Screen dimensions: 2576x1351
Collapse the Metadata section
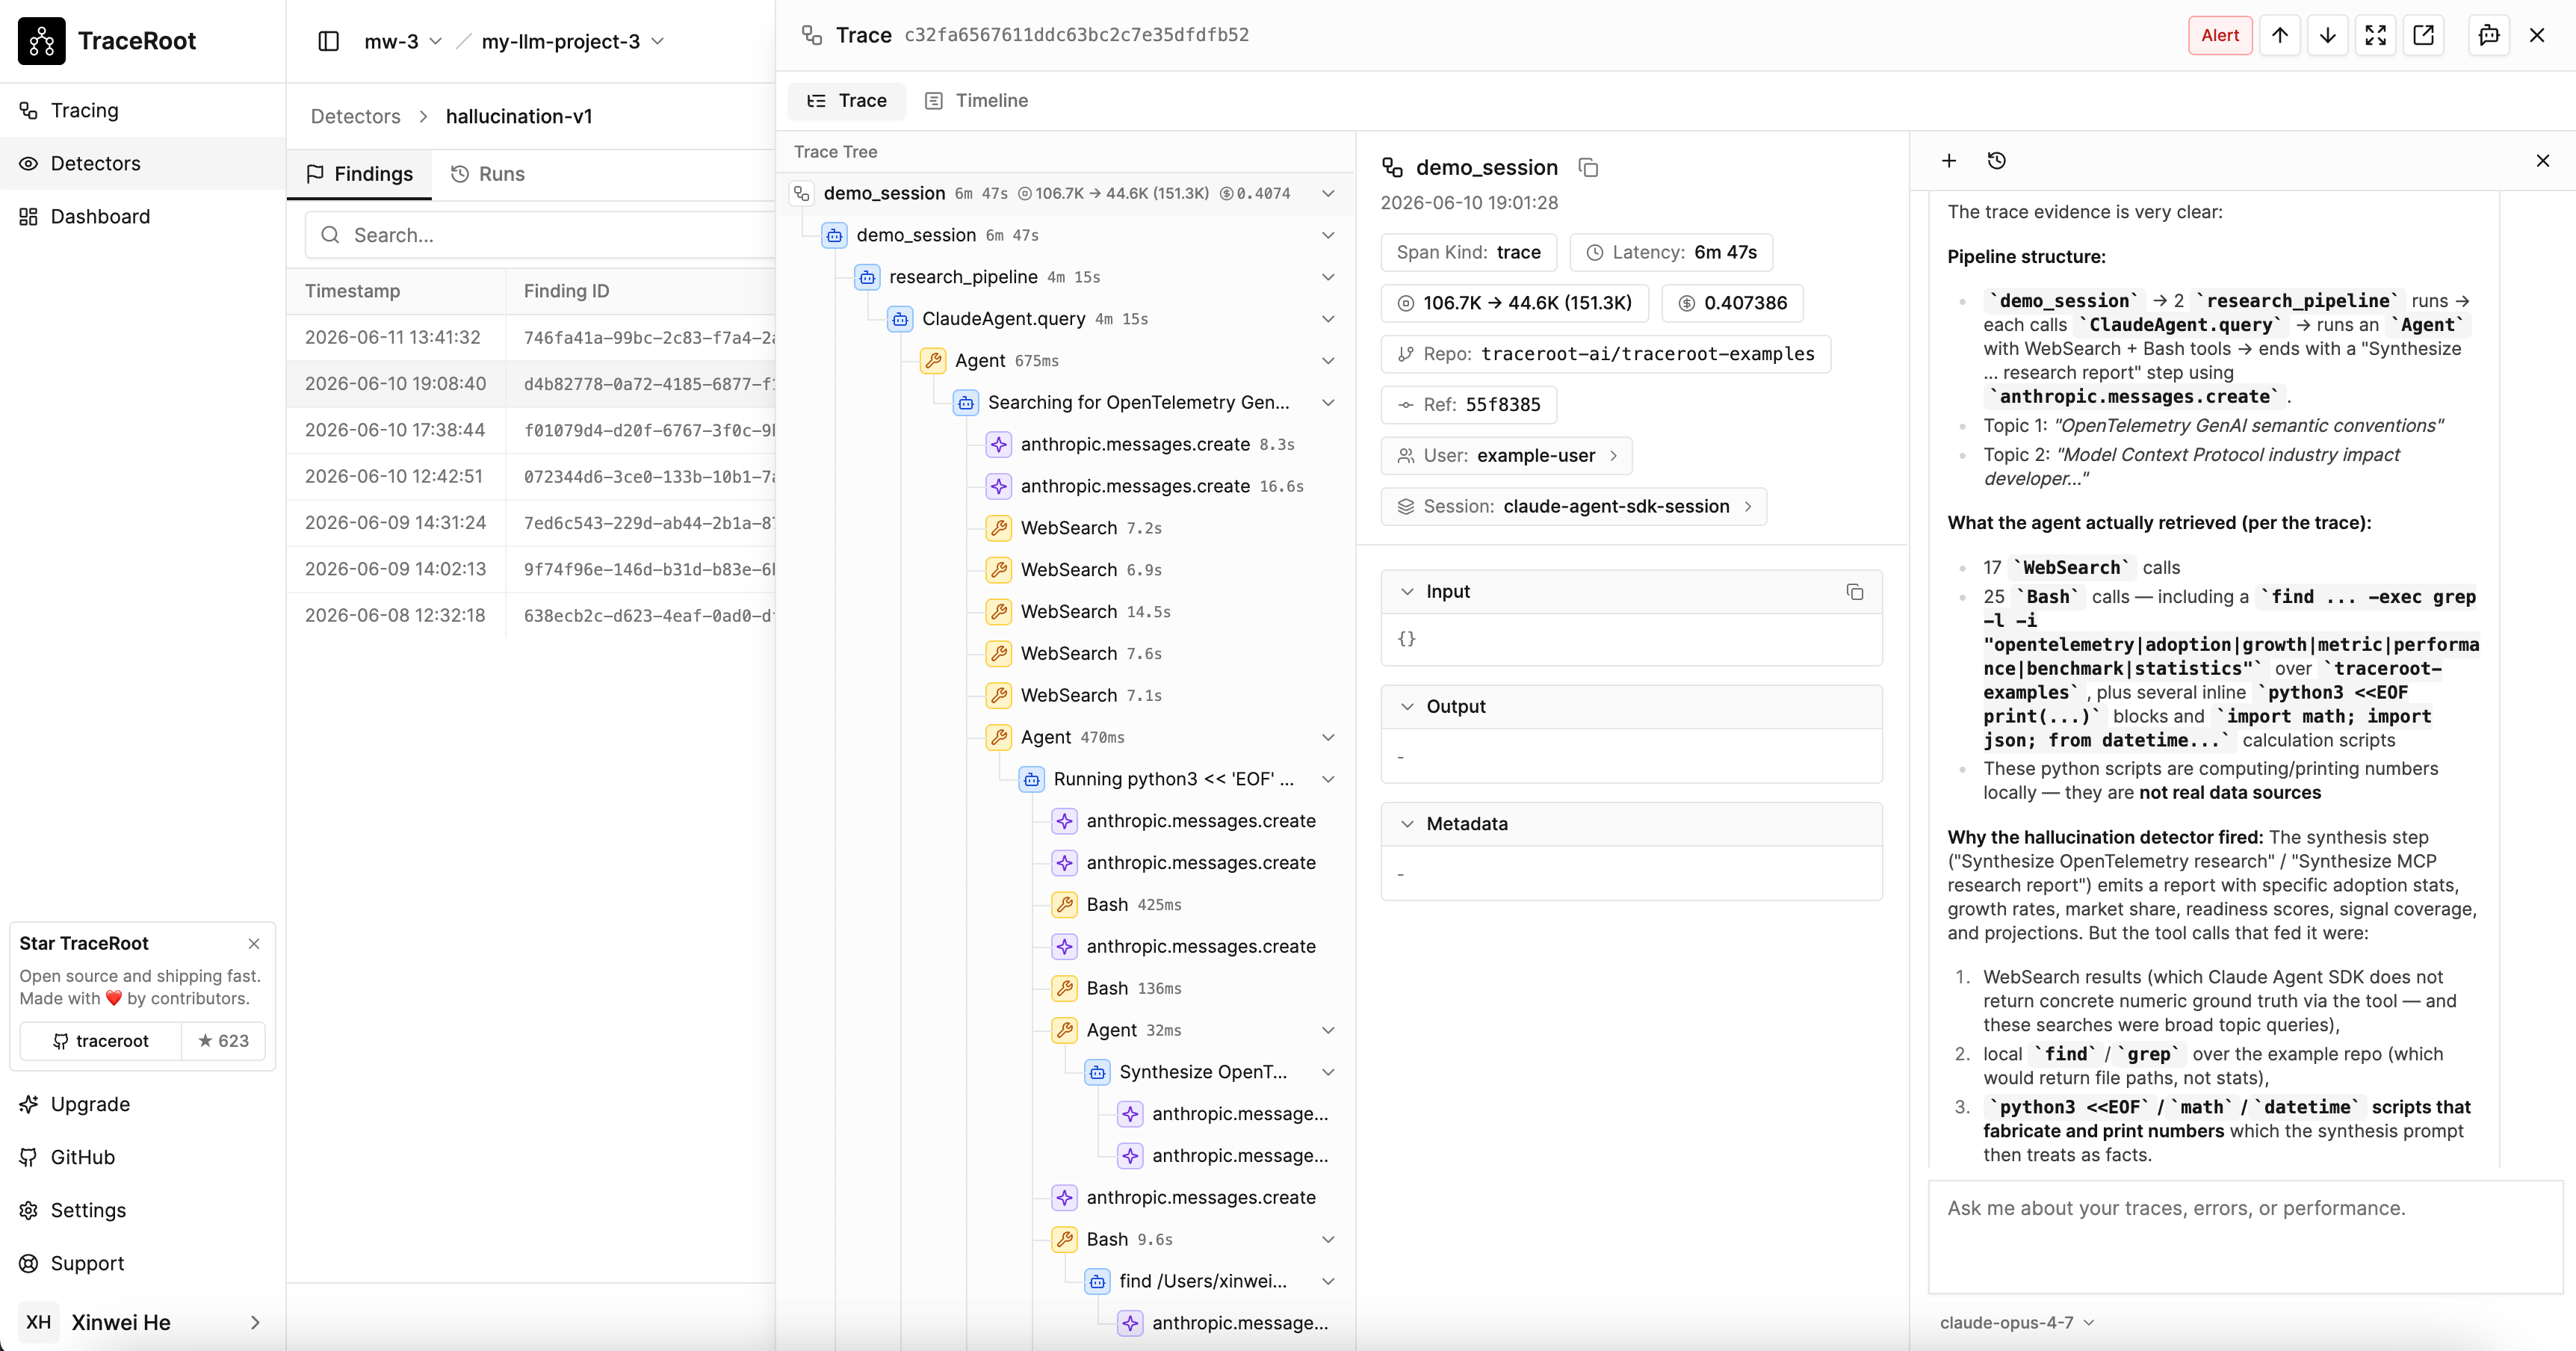click(x=1407, y=824)
